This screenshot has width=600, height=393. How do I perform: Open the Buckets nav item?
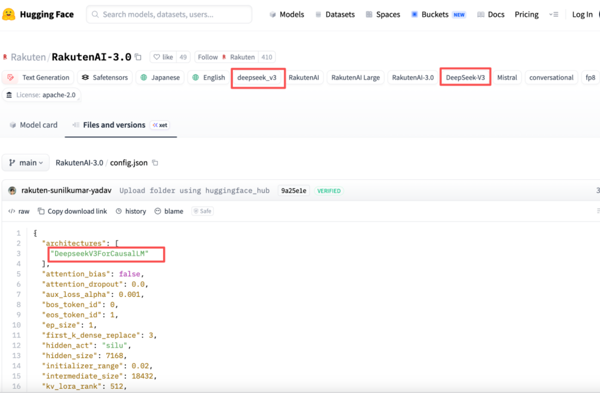click(x=439, y=15)
